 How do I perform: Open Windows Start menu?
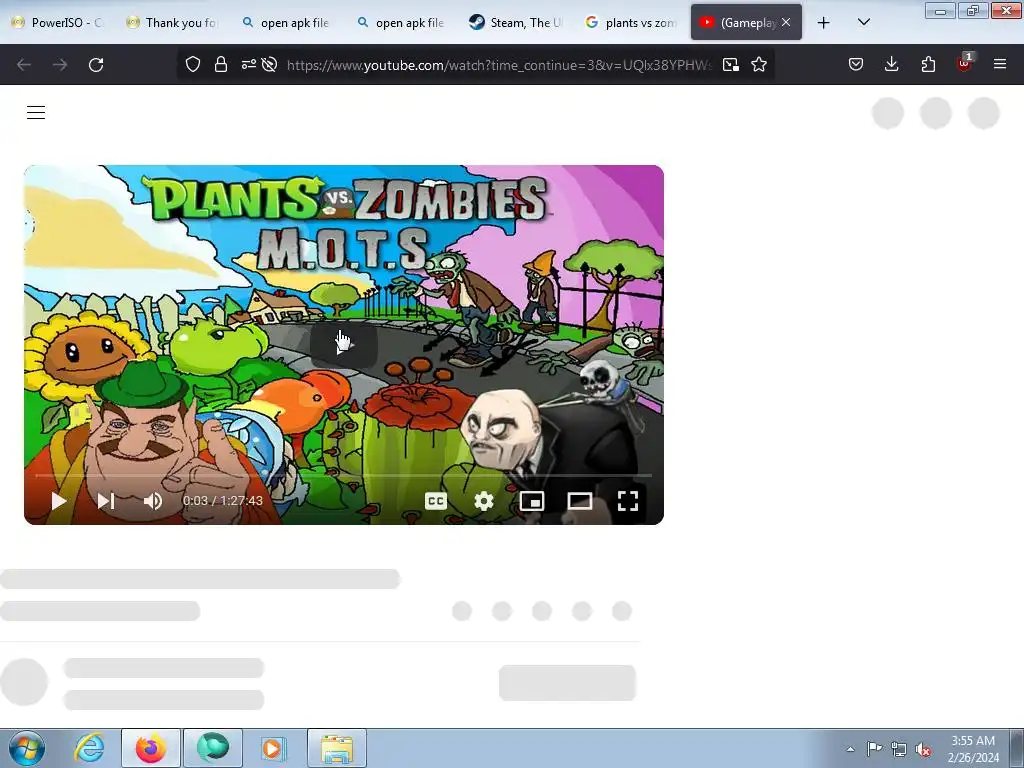click(x=27, y=748)
